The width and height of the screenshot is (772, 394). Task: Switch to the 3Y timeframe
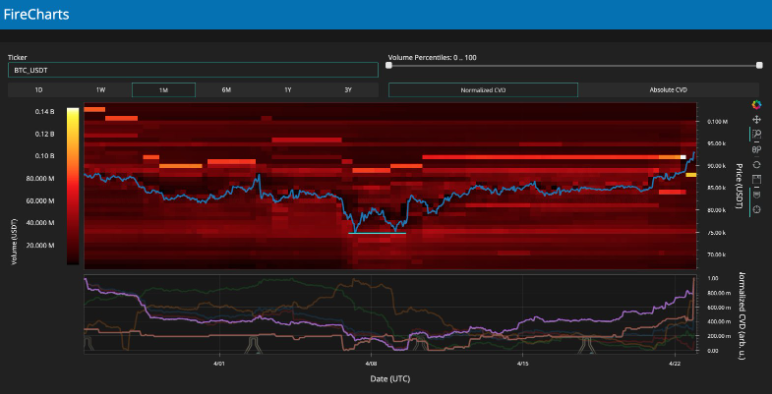point(348,90)
